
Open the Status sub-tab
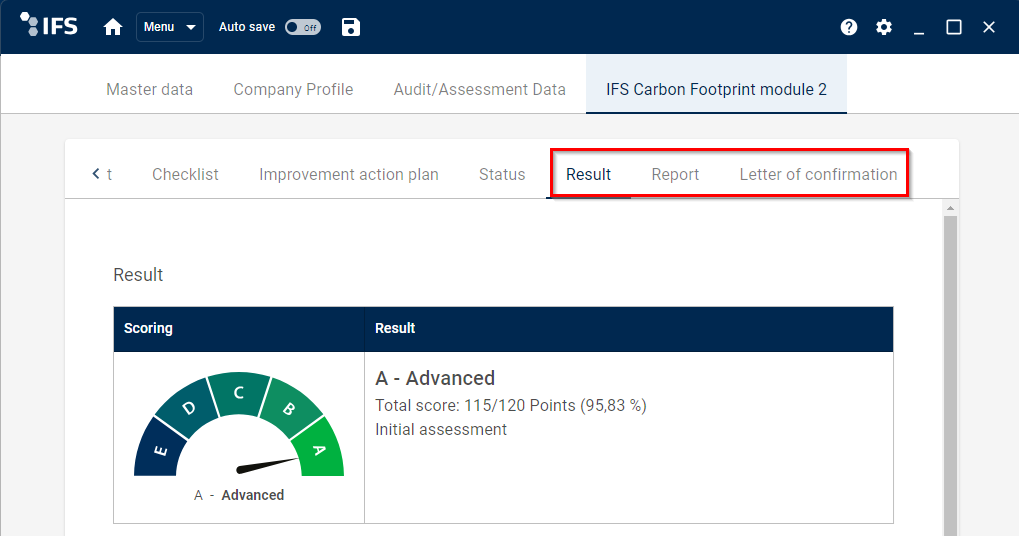point(502,174)
